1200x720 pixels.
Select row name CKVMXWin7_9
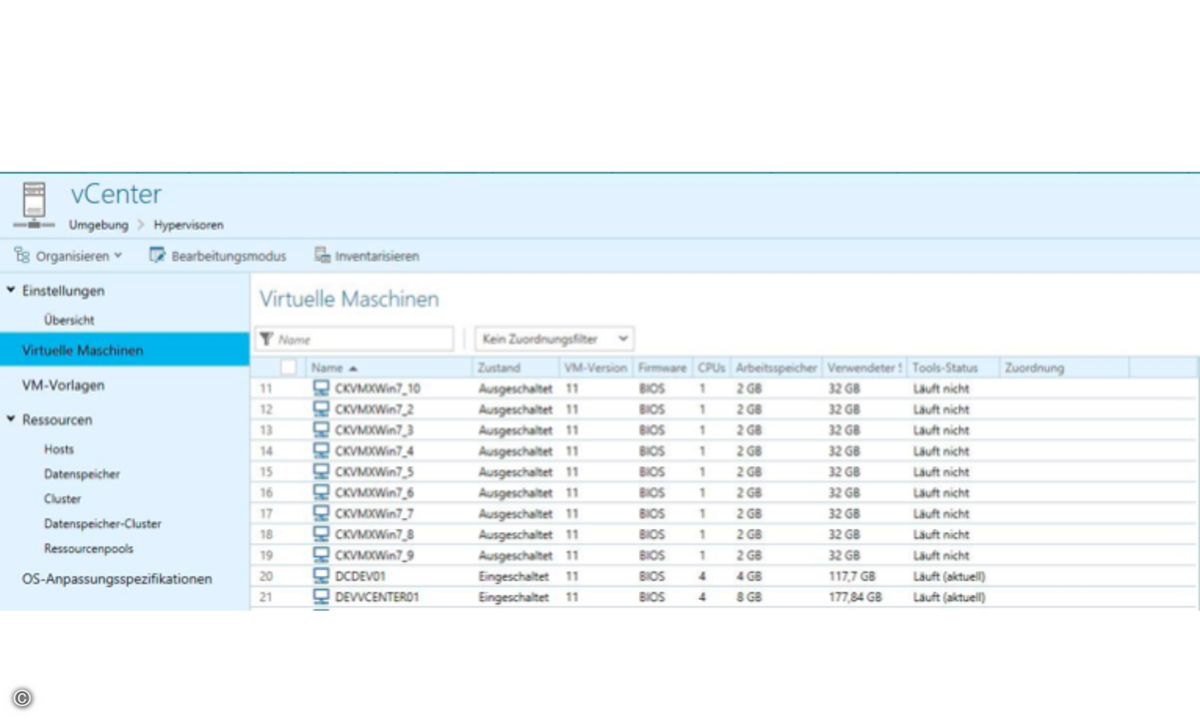(x=374, y=555)
